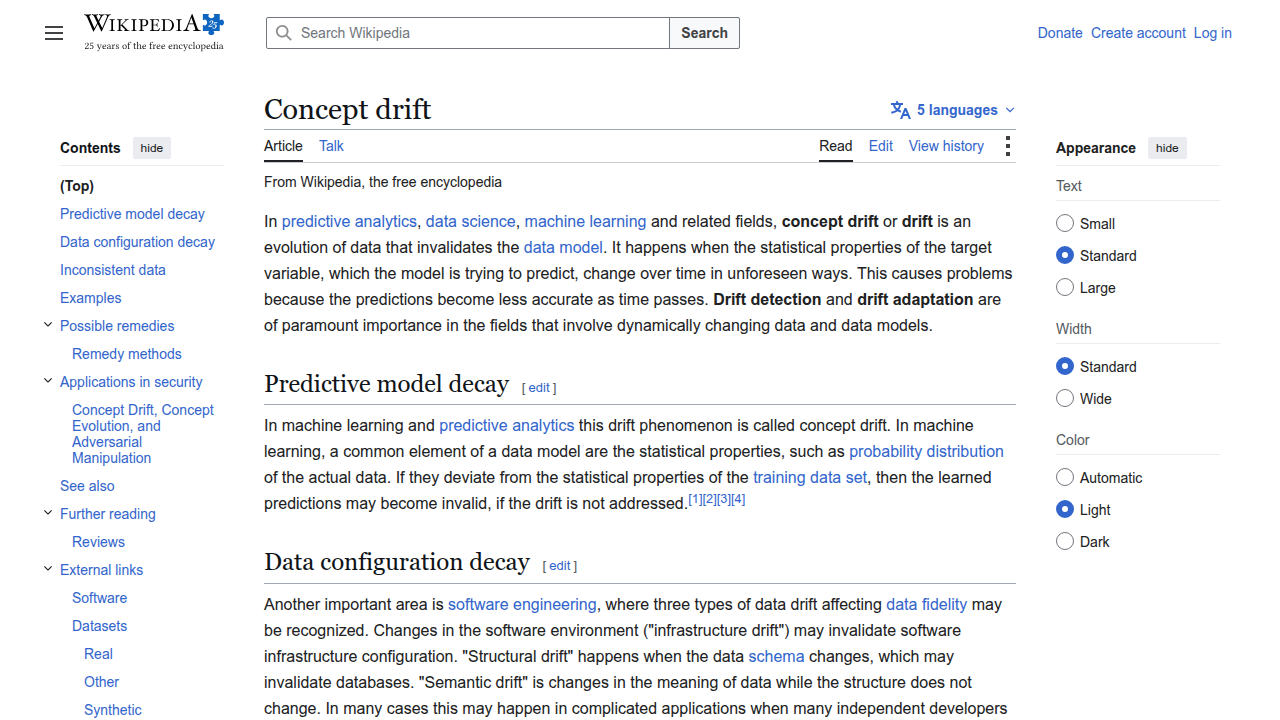Jump to Data configuration decay in contents
This screenshot has width=1280, height=720.
[x=137, y=242]
